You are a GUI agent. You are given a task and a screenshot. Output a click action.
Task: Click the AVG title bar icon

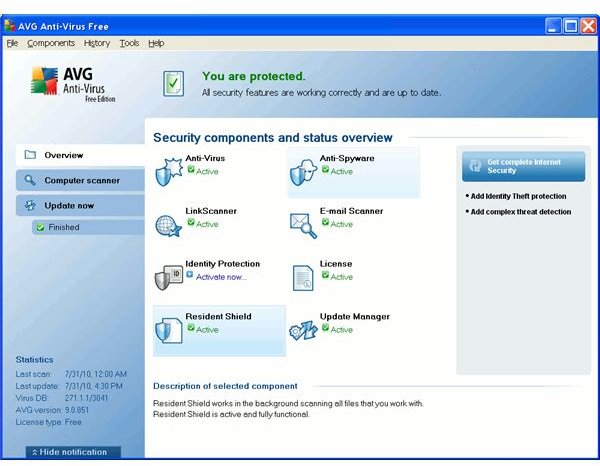click(x=10, y=26)
